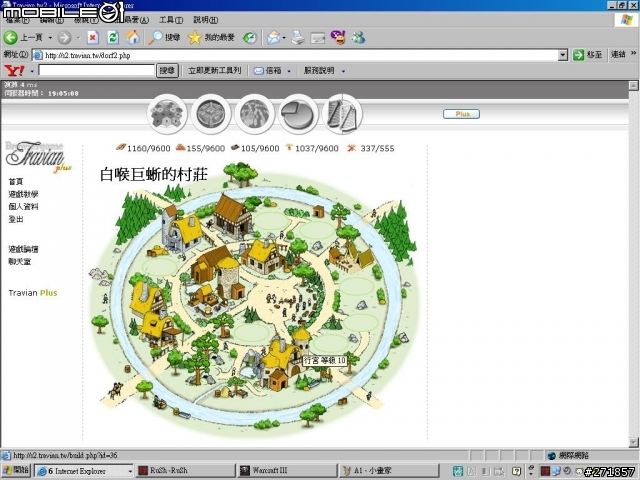Expand the Internet Explorer taskbar group arrow
This screenshot has height=480, width=640.
[x=130, y=471]
